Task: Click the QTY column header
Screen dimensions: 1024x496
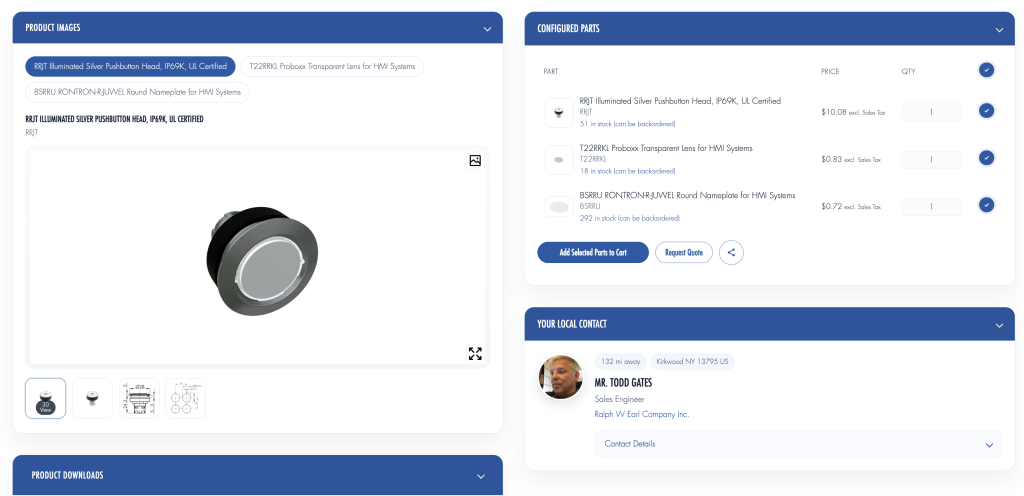Action: pos(908,71)
